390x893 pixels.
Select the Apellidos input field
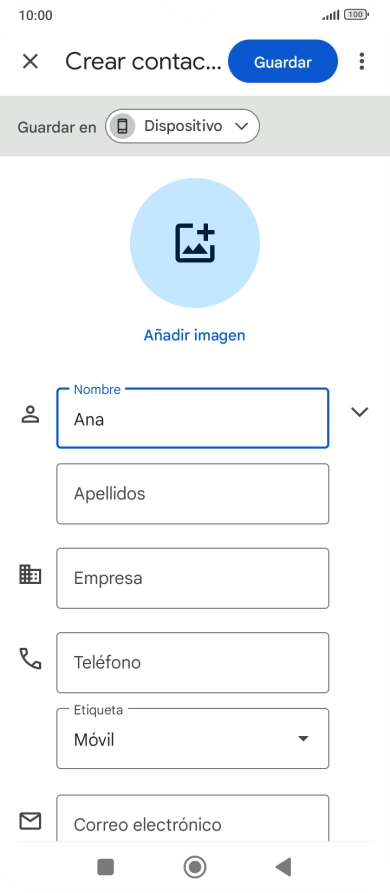tap(192, 494)
